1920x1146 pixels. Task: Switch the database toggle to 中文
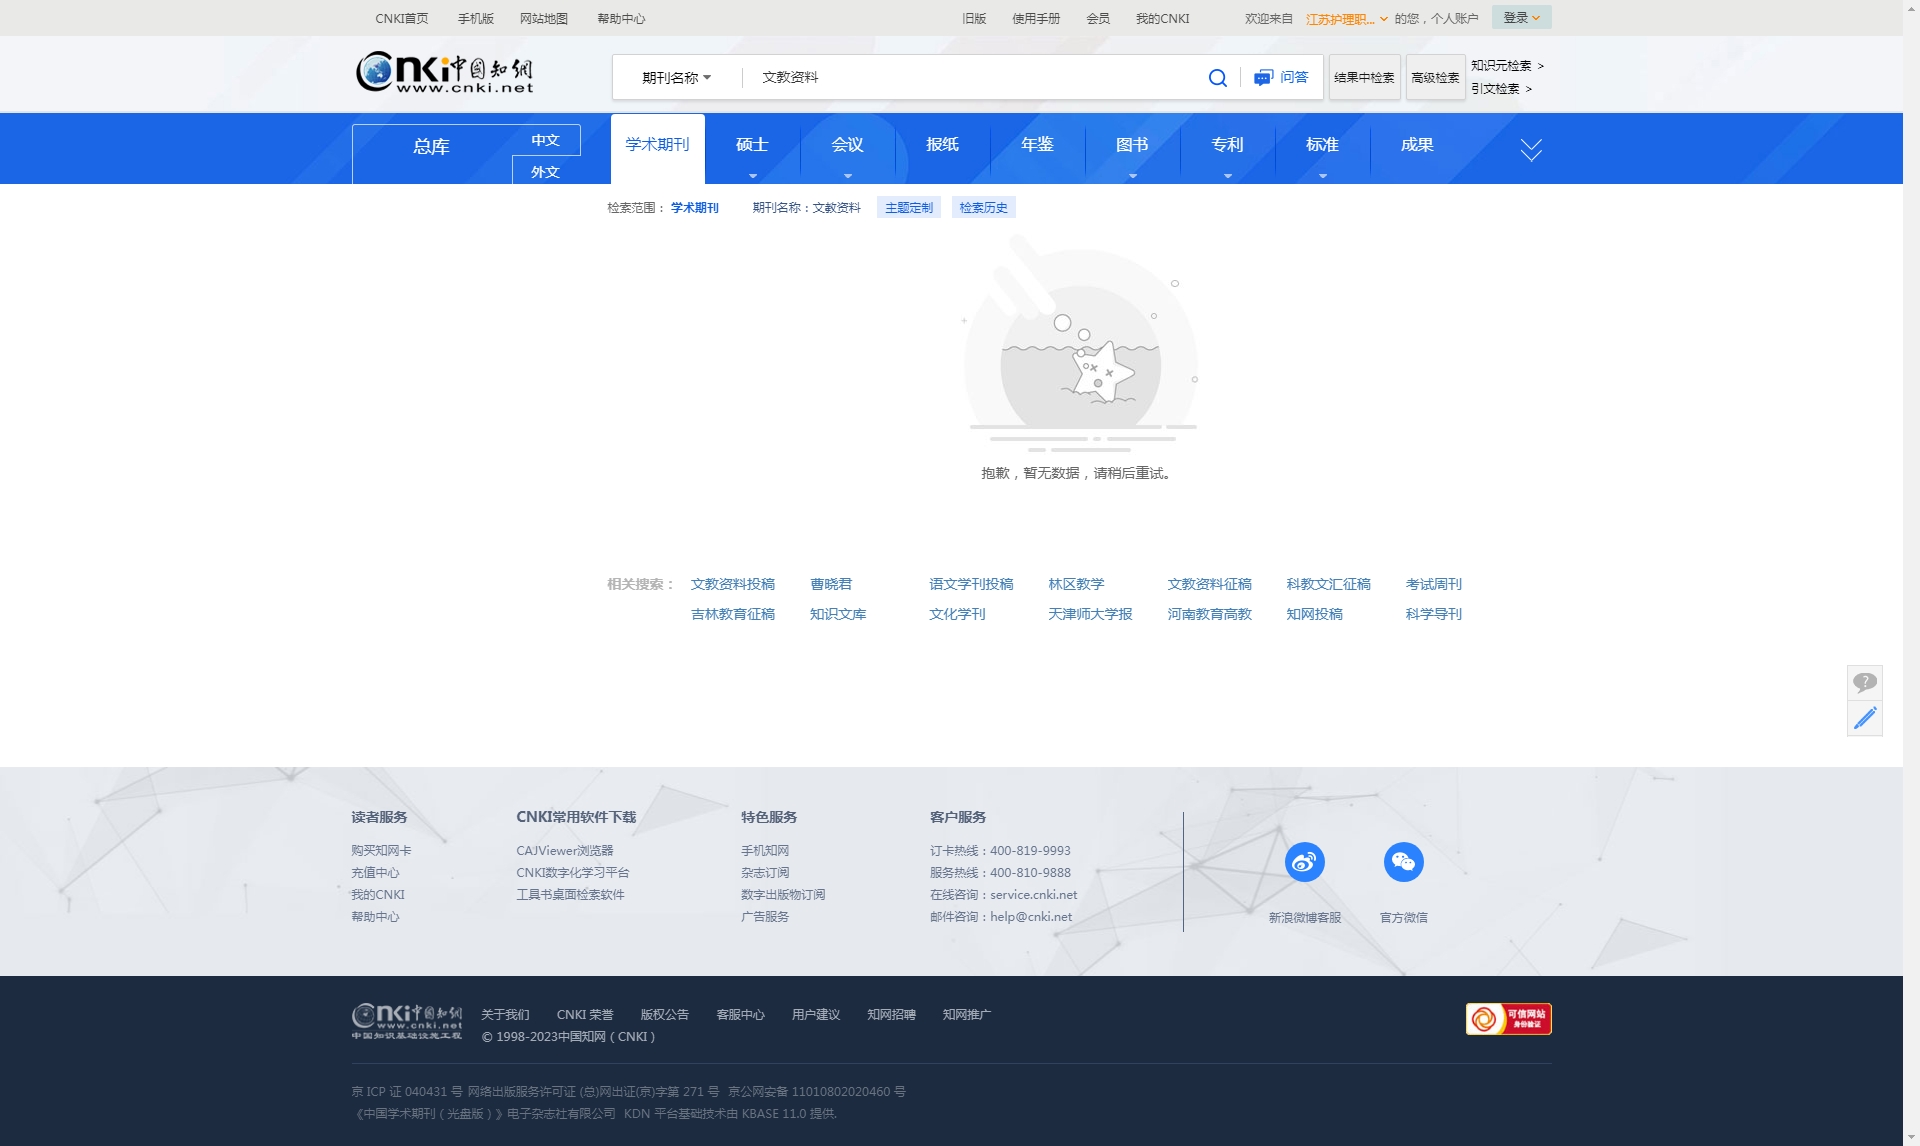pyautogui.click(x=545, y=140)
